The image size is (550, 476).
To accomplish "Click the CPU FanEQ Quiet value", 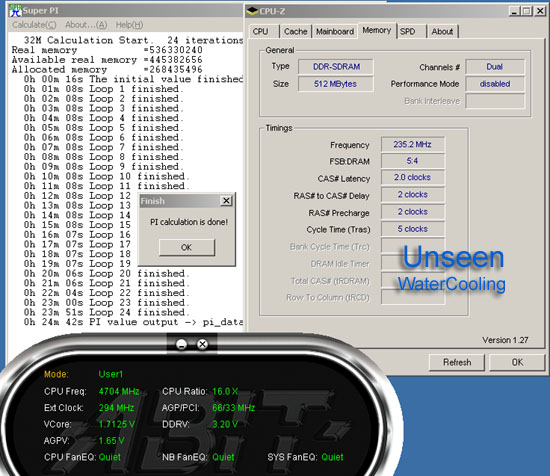I will [110, 457].
